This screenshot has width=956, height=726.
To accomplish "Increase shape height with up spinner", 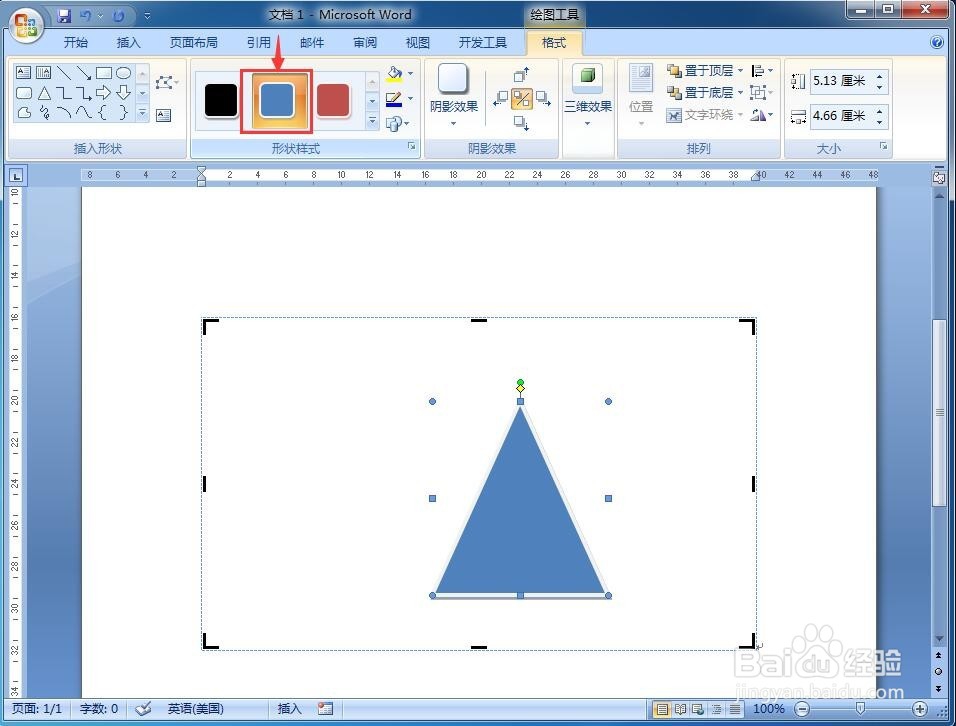I will click(880, 76).
